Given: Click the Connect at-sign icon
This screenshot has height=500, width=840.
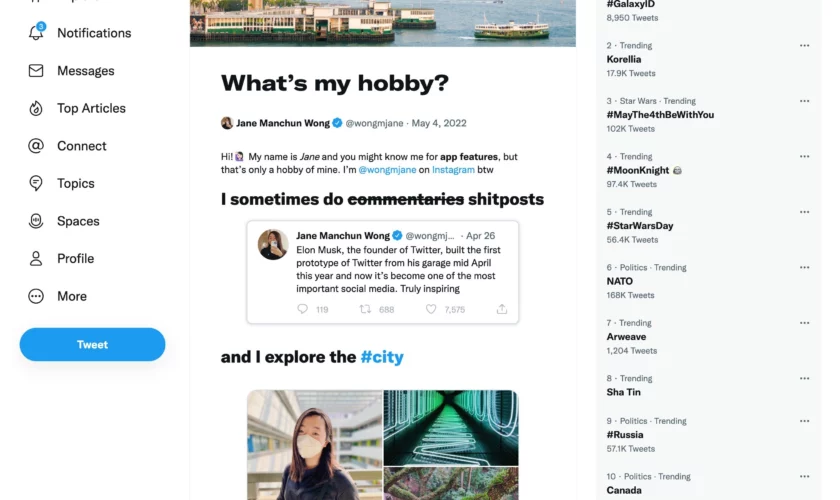Looking at the screenshot, I should pos(36,146).
